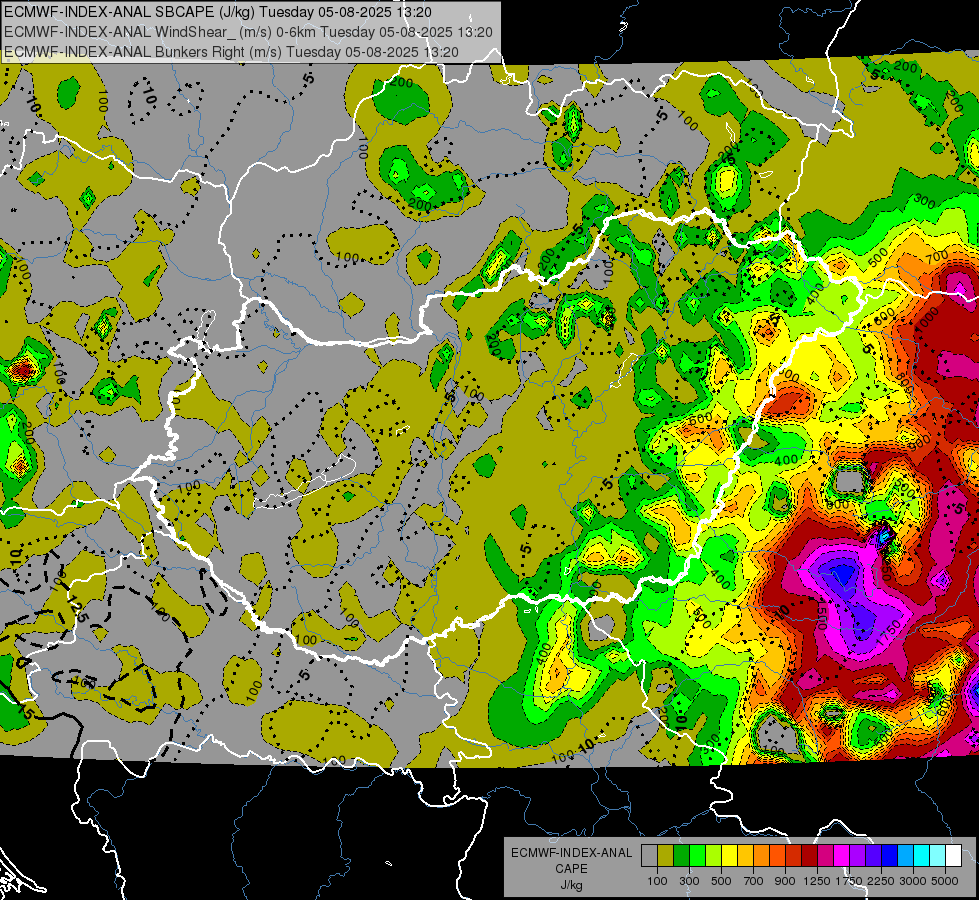Select the bright magenta CAPE legend swatch

842,856
